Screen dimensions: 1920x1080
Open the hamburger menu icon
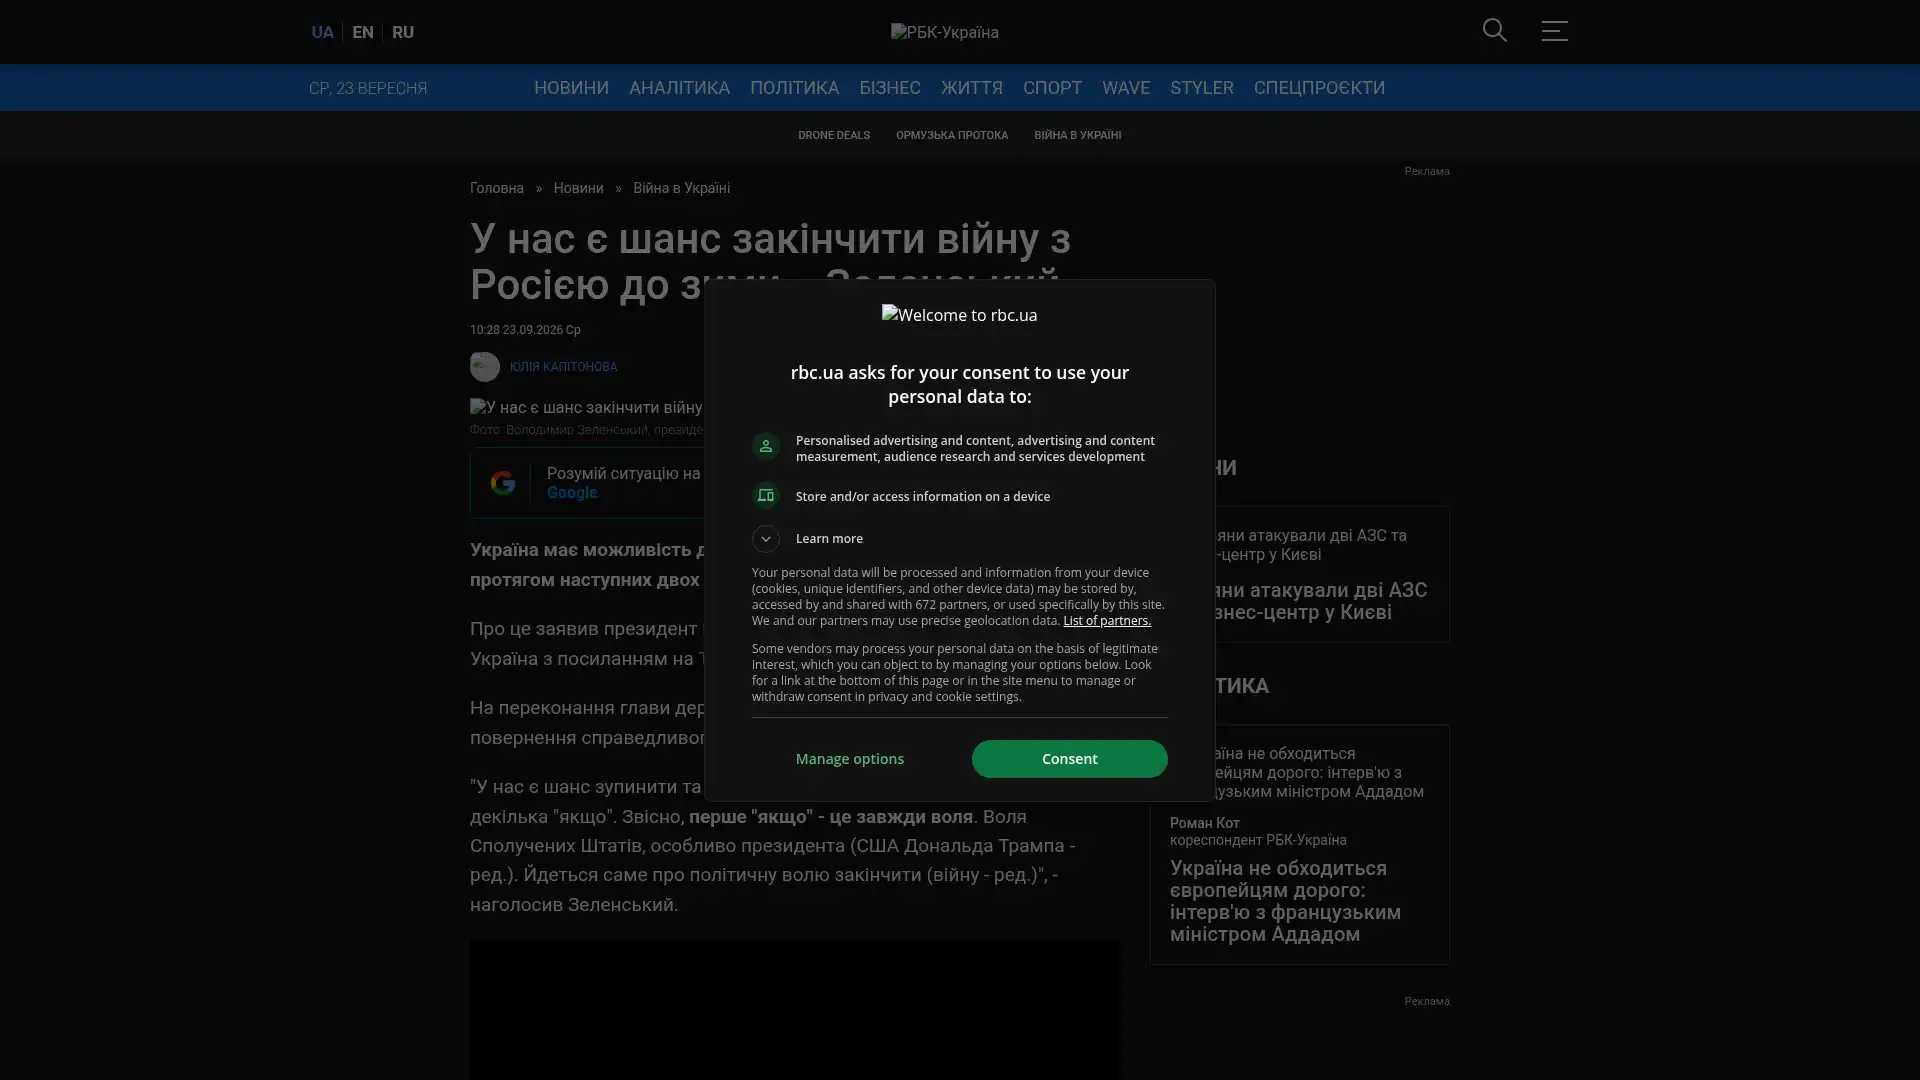(1554, 30)
